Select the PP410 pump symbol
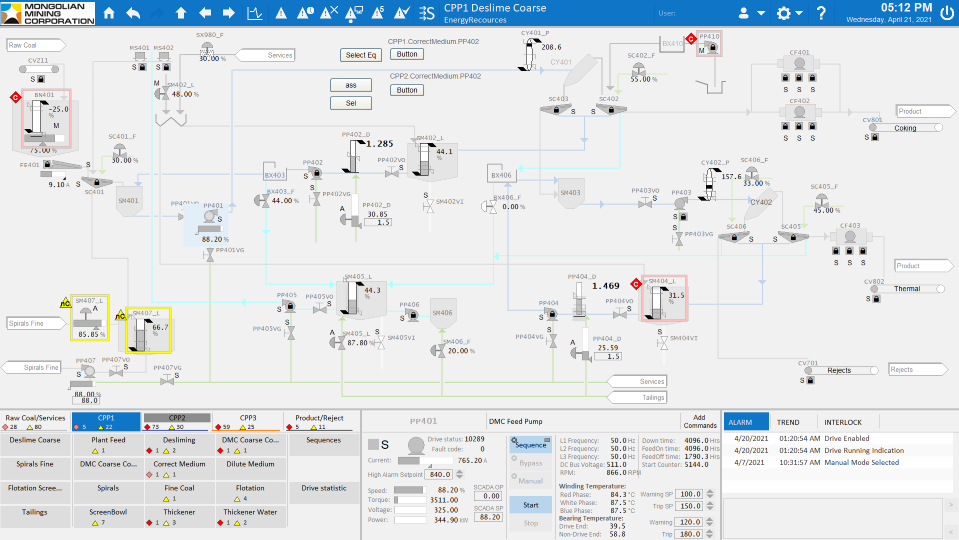Screen dimensions: 959x540 (x=710, y=47)
